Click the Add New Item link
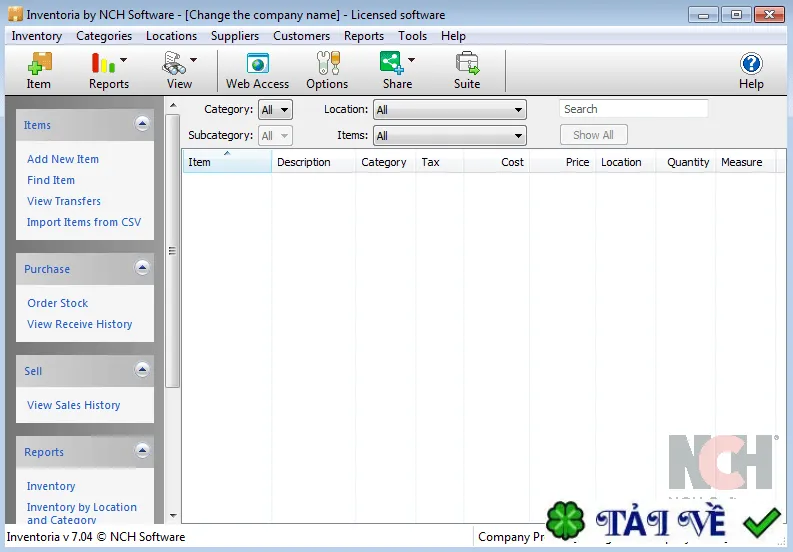This screenshot has height=552, width=793. 63,159
